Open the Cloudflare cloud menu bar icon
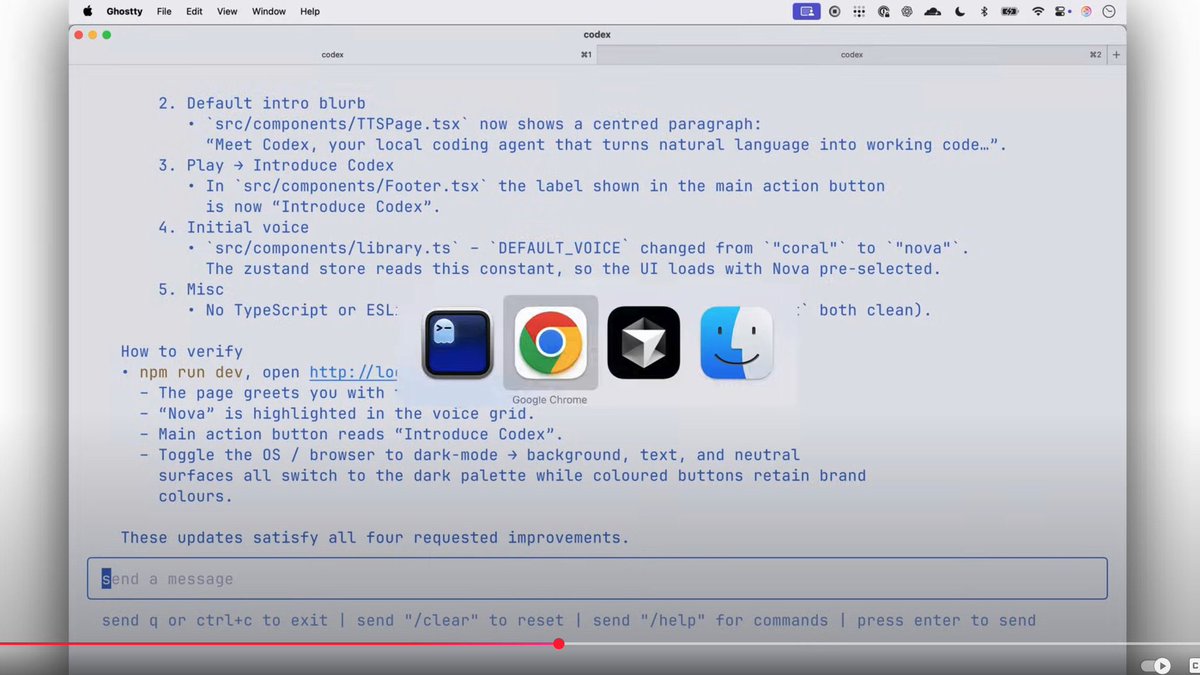The height and width of the screenshot is (675, 1200). tap(932, 11)
